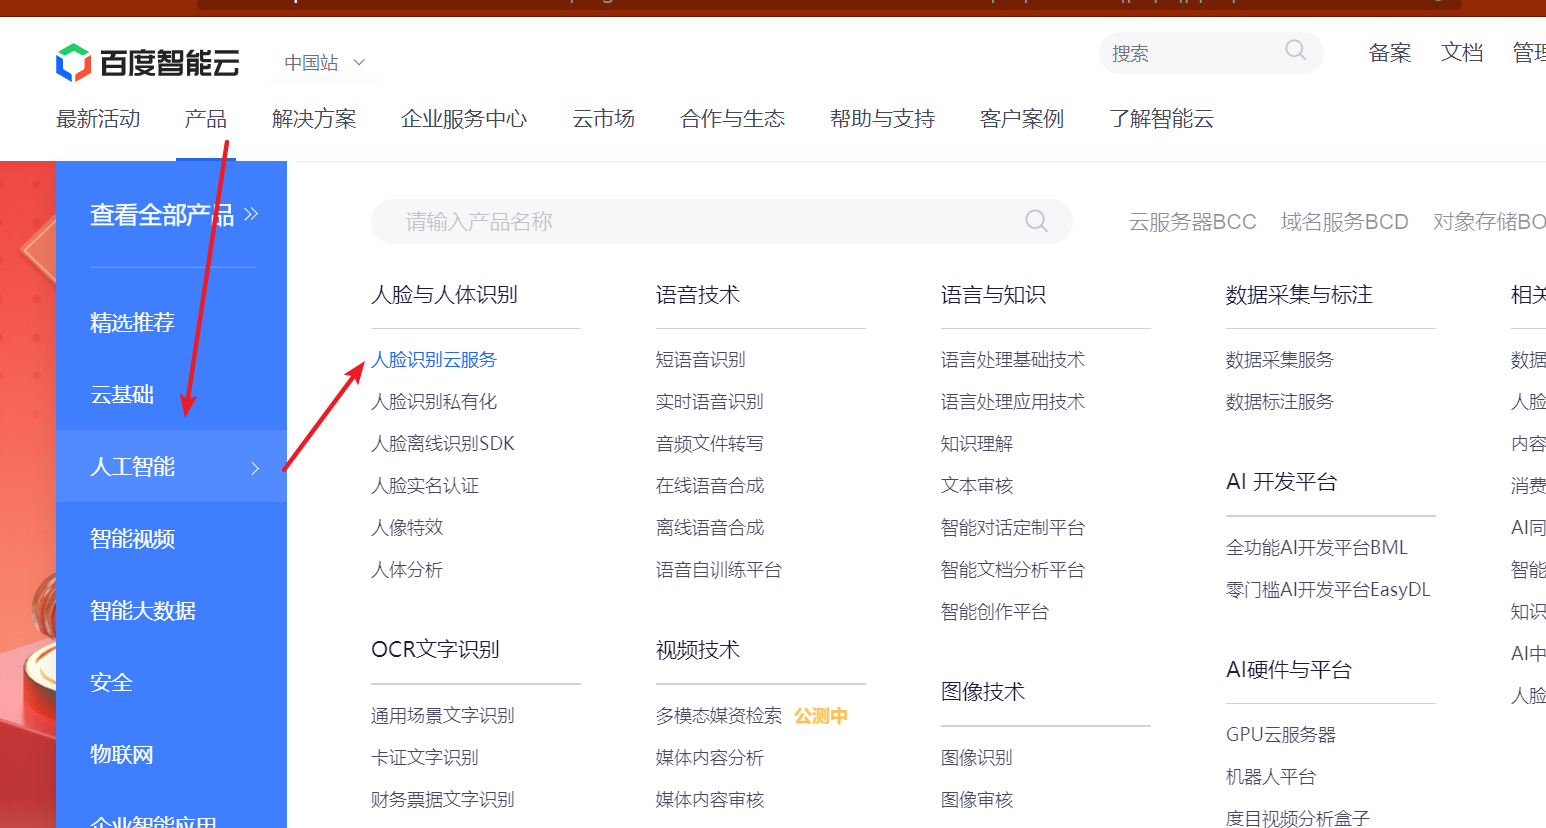Open 全功能AI开发平台BML link
The width and height of the screenshot is (1546, 828).
[1317, 548]
